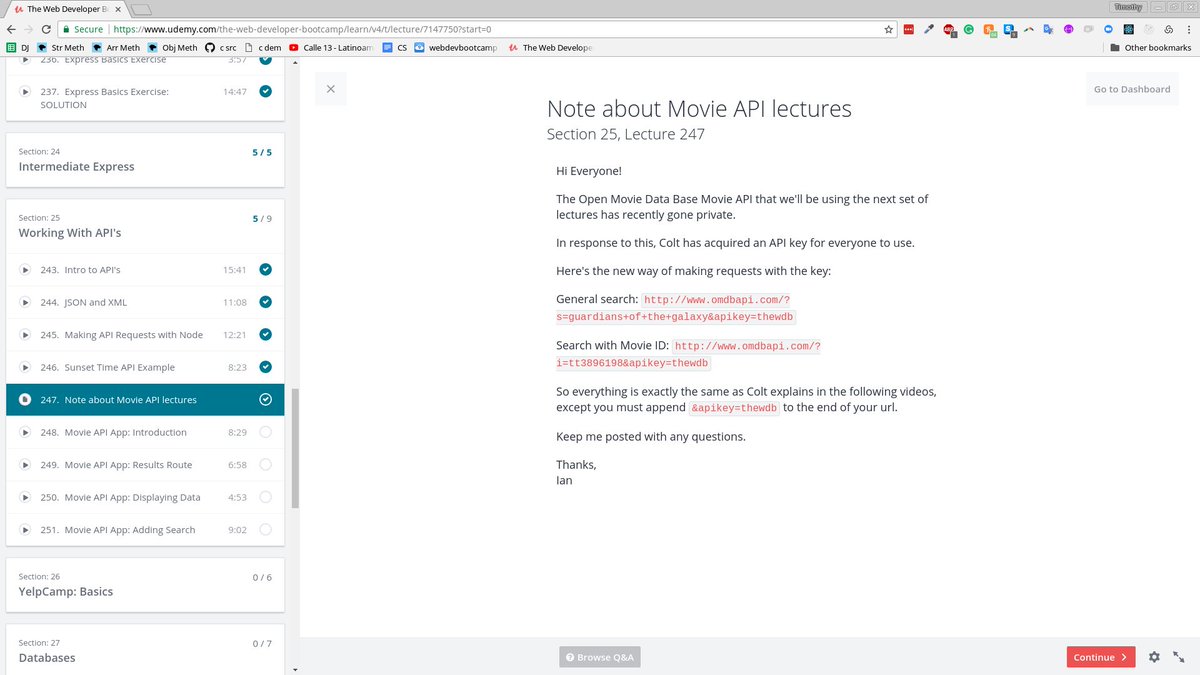Activate the eyedropper color picker extension

(x=929, y=30)
